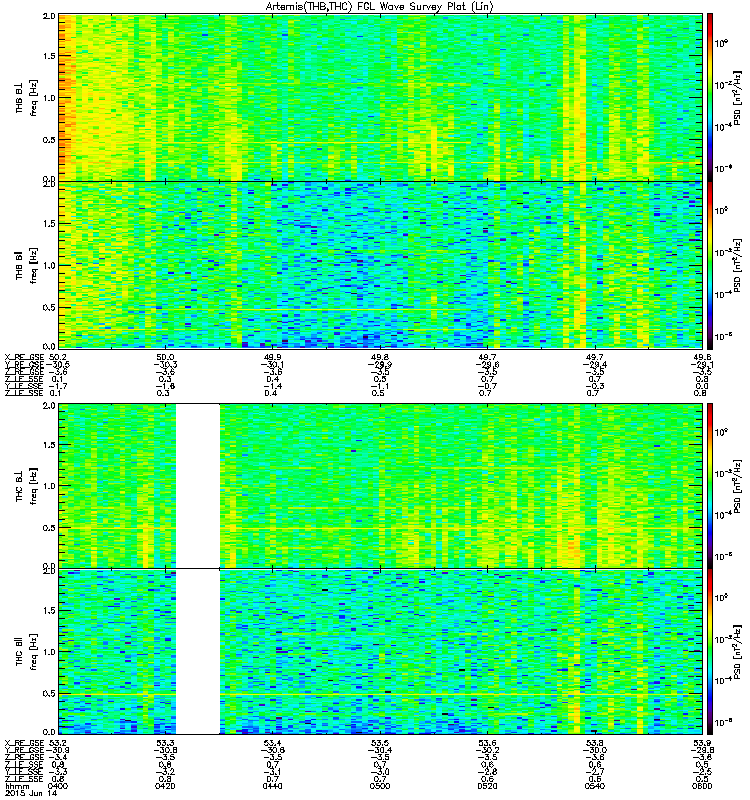Click the THB X_RE_GSE value 50.0
The height and width of the screenshot is (800, 750).
[x=165, y=357]
